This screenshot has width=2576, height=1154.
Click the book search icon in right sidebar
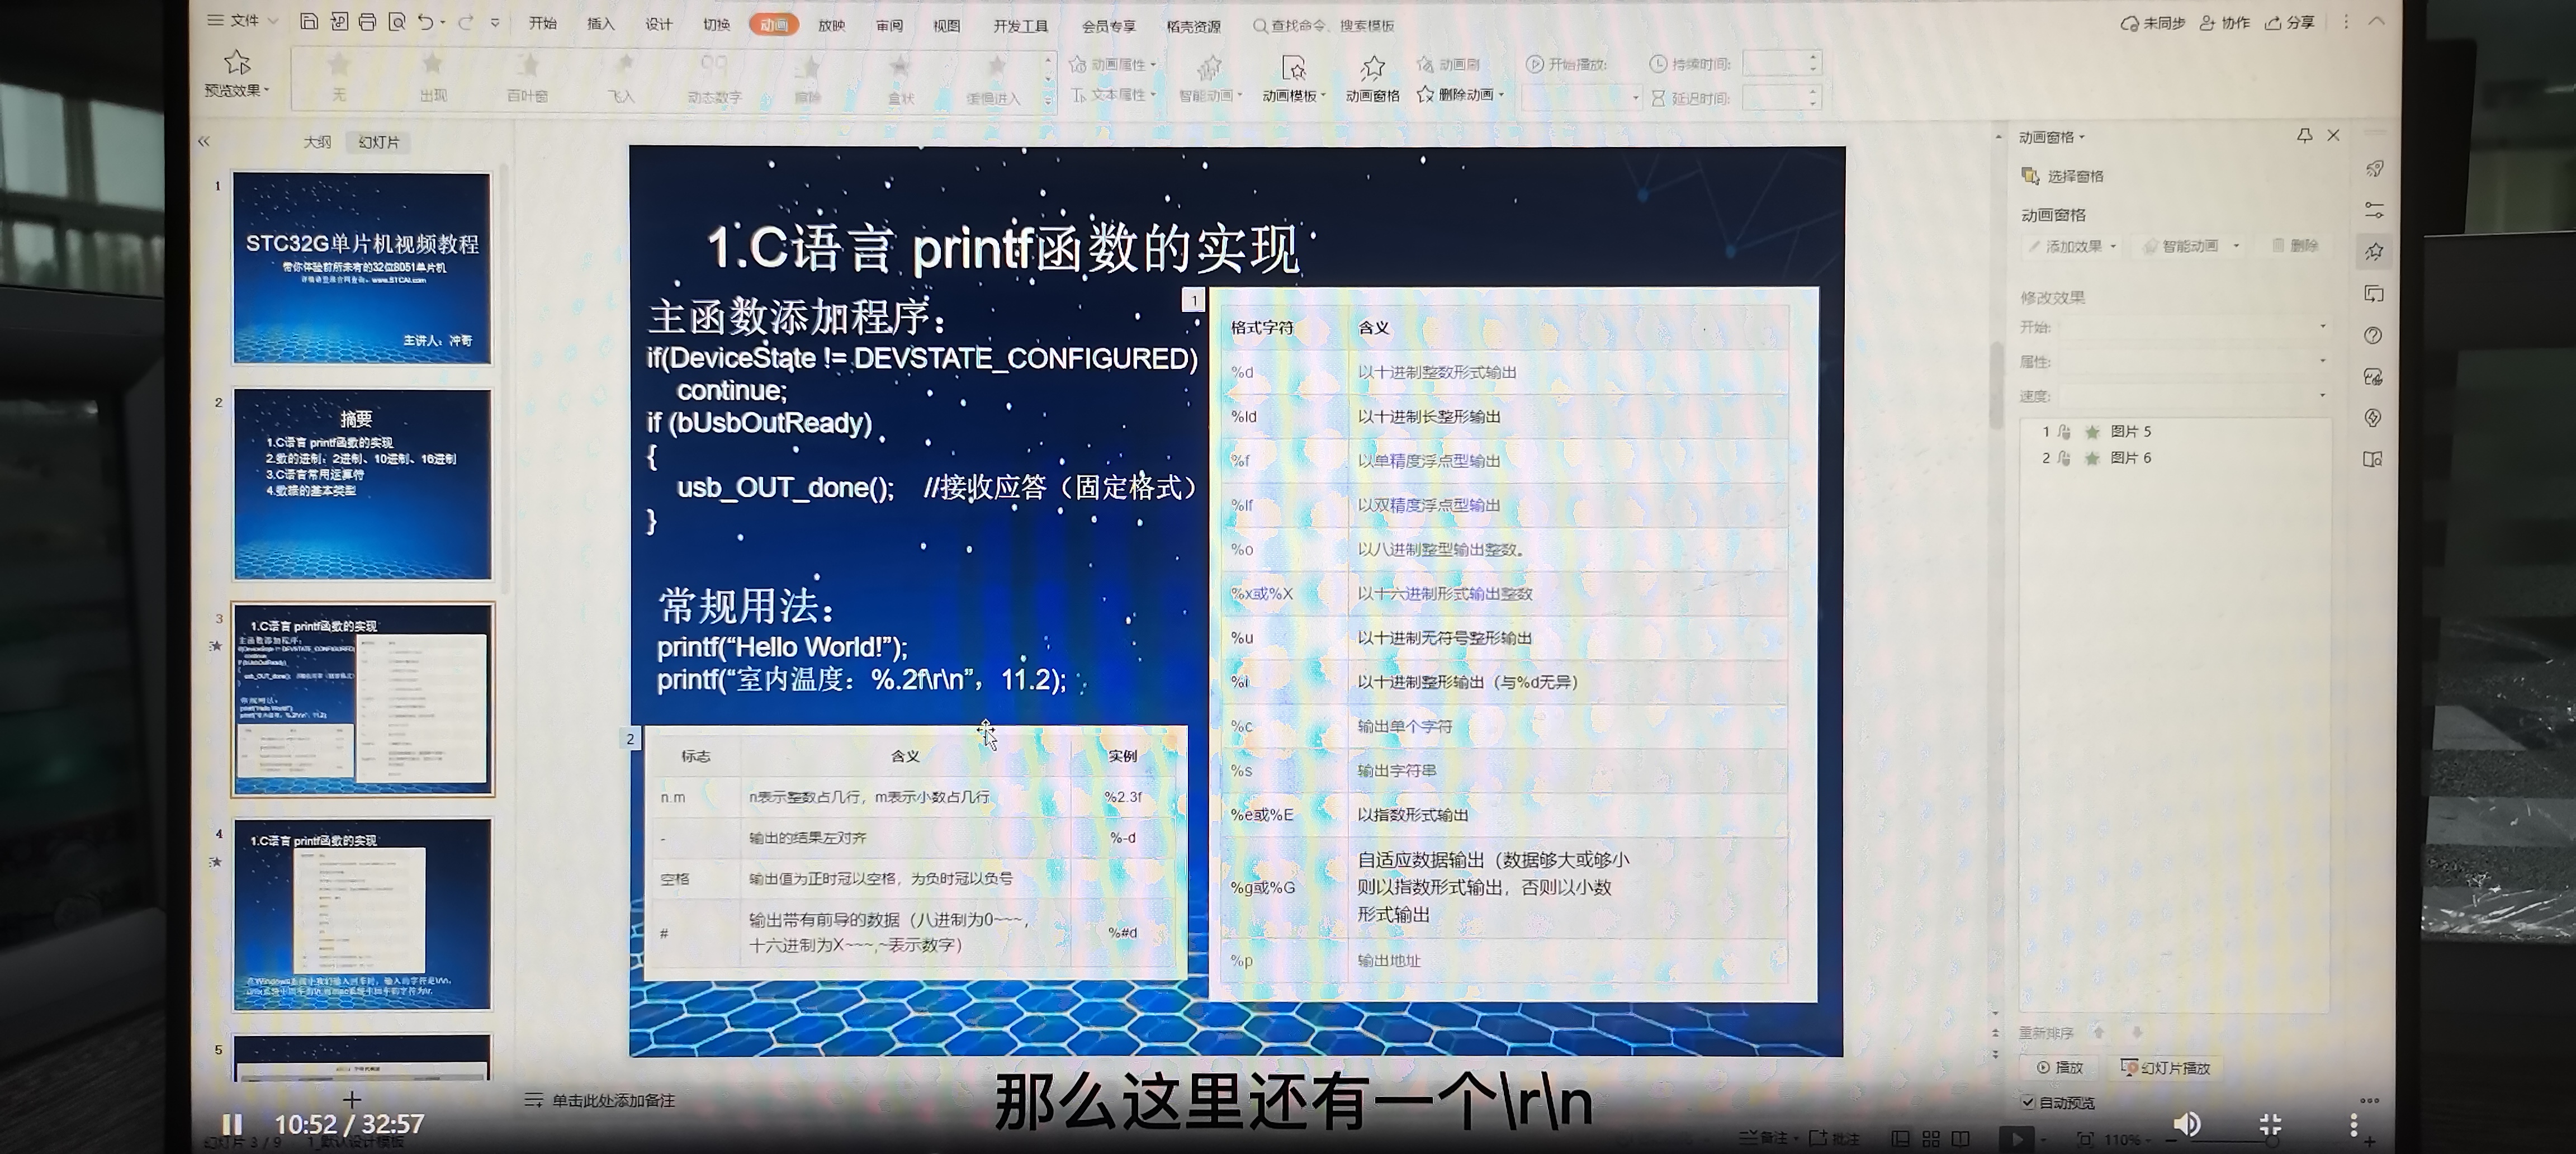[2372, 460]
